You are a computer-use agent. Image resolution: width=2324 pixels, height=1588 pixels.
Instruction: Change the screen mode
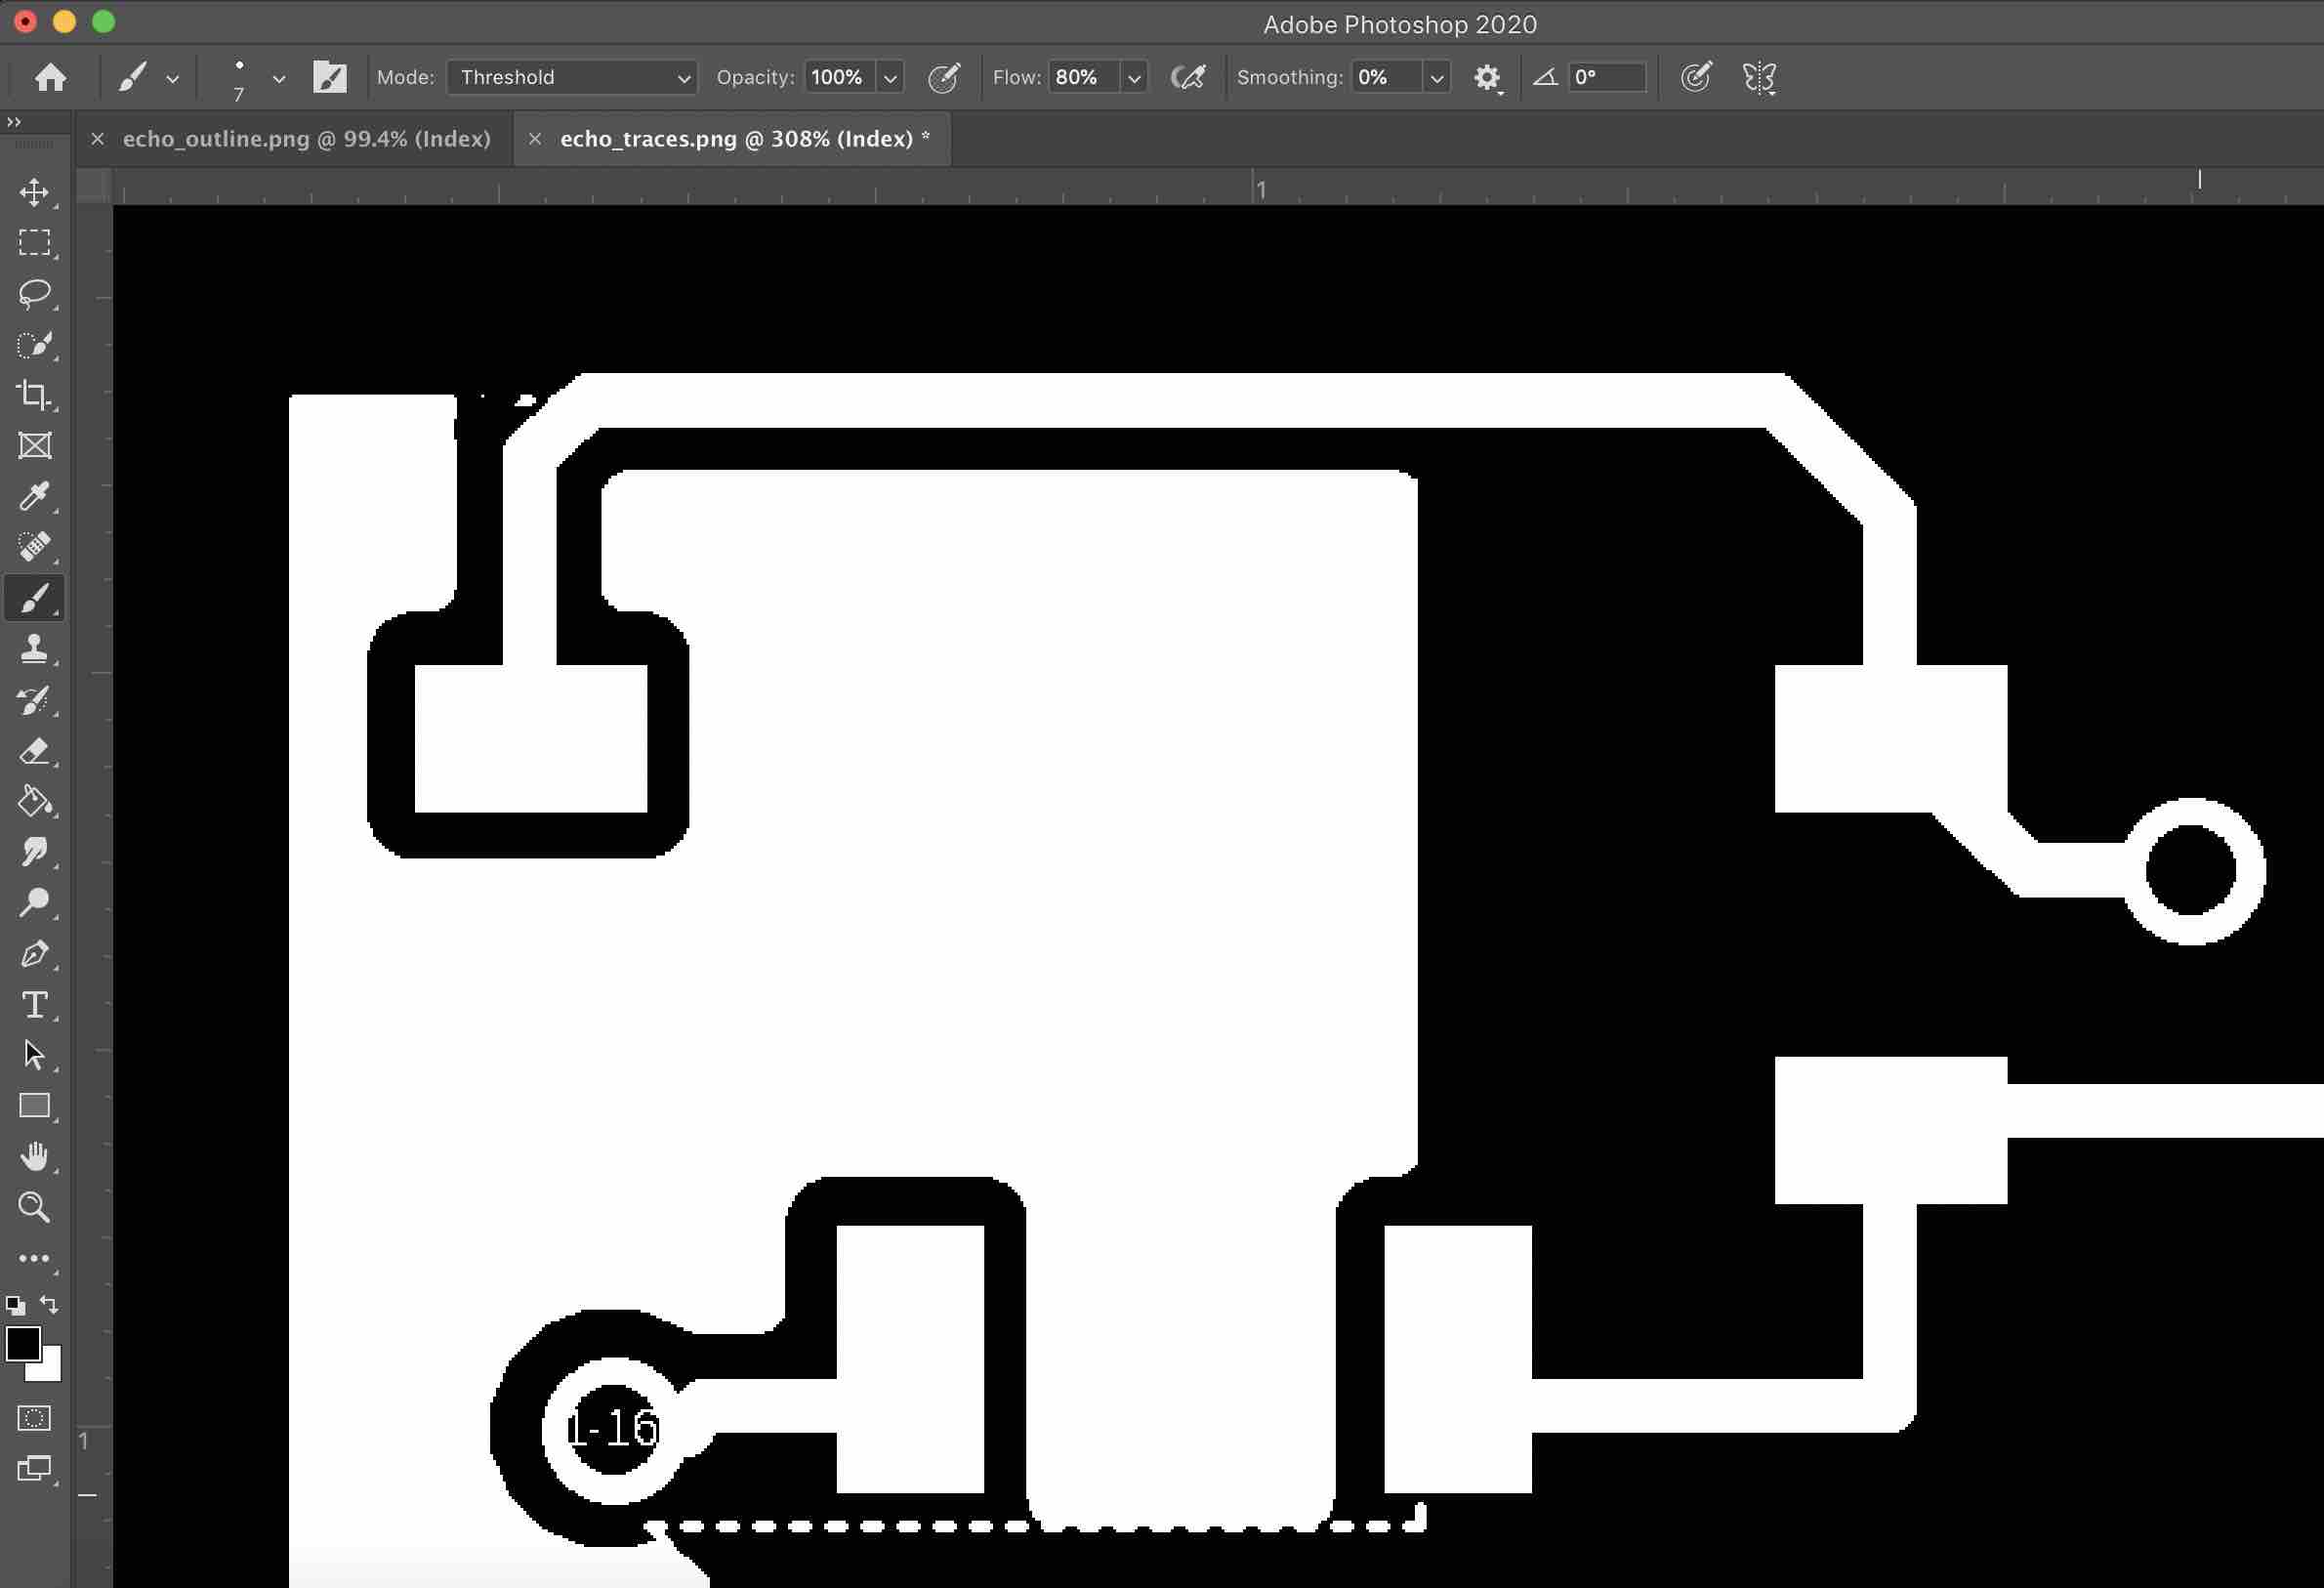(35, 1469)
